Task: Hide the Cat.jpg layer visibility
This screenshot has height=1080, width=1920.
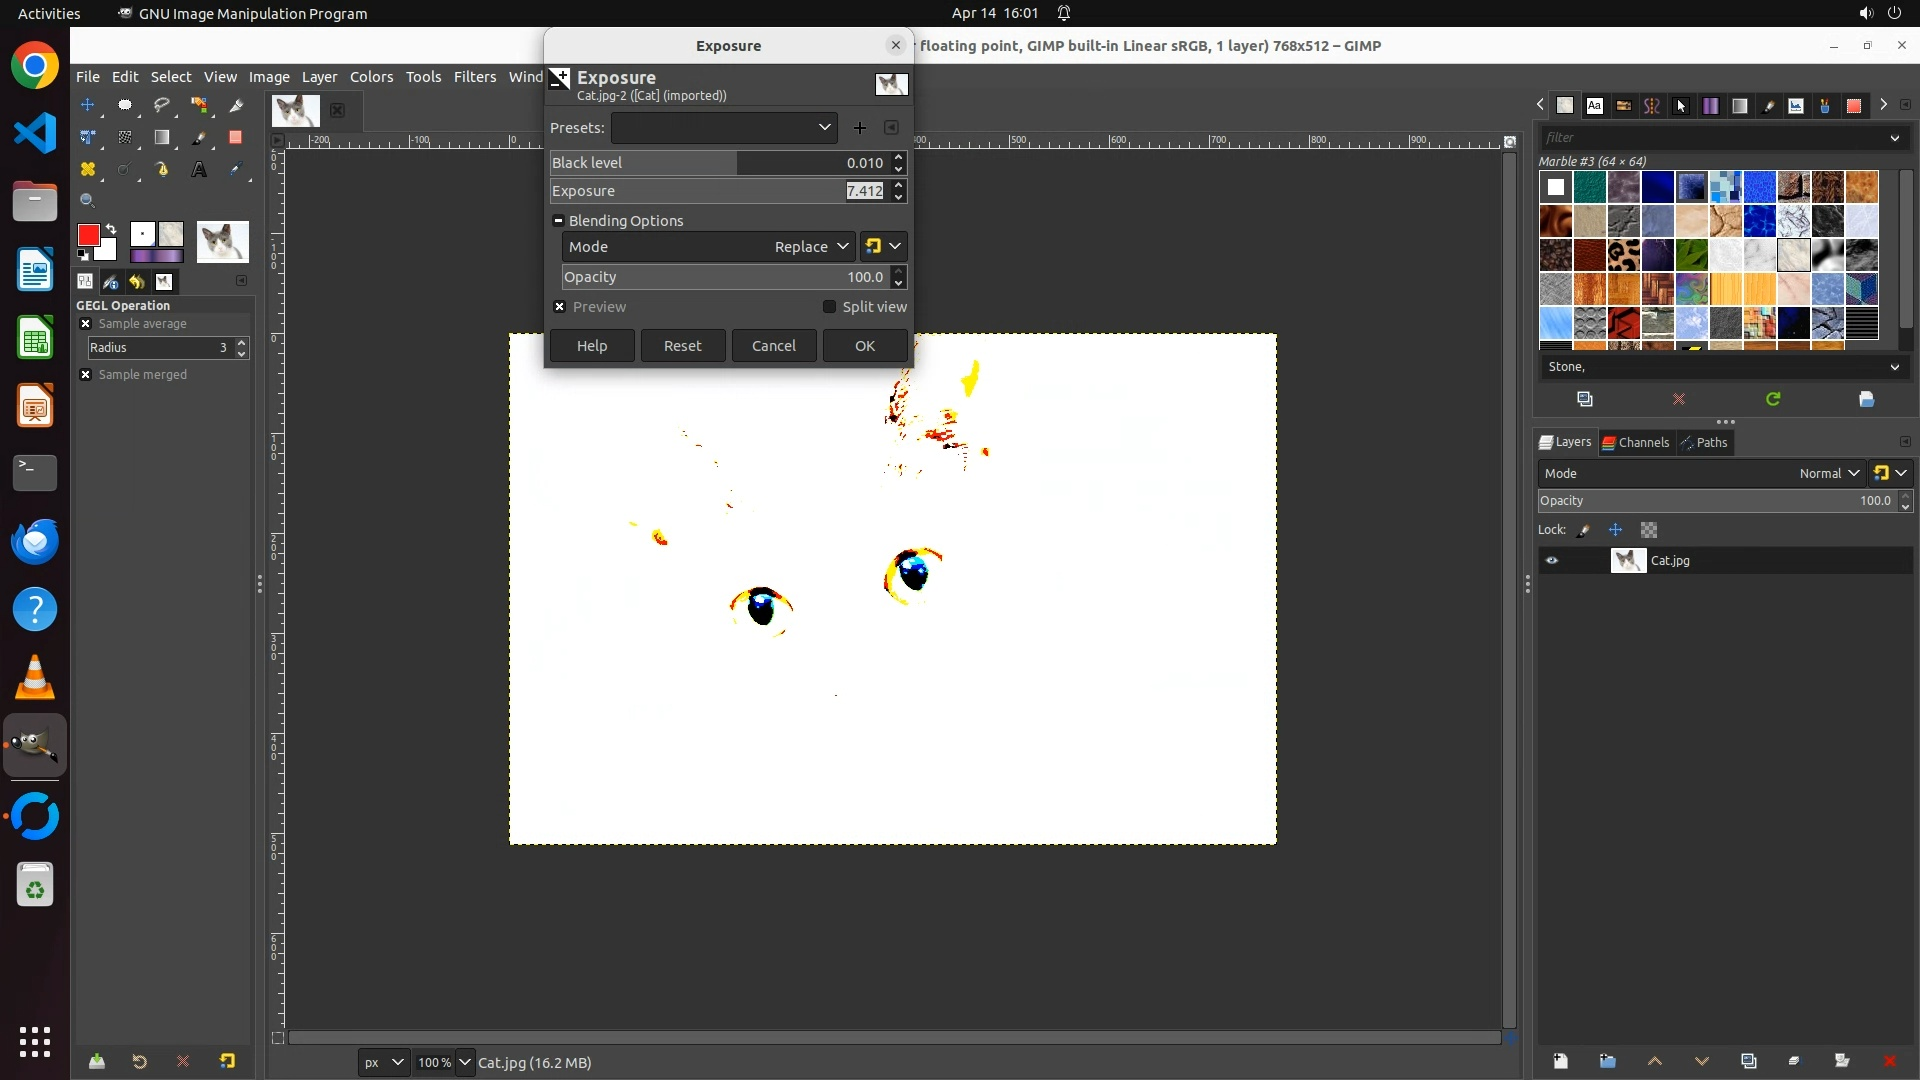Action: coord(1552,561)
